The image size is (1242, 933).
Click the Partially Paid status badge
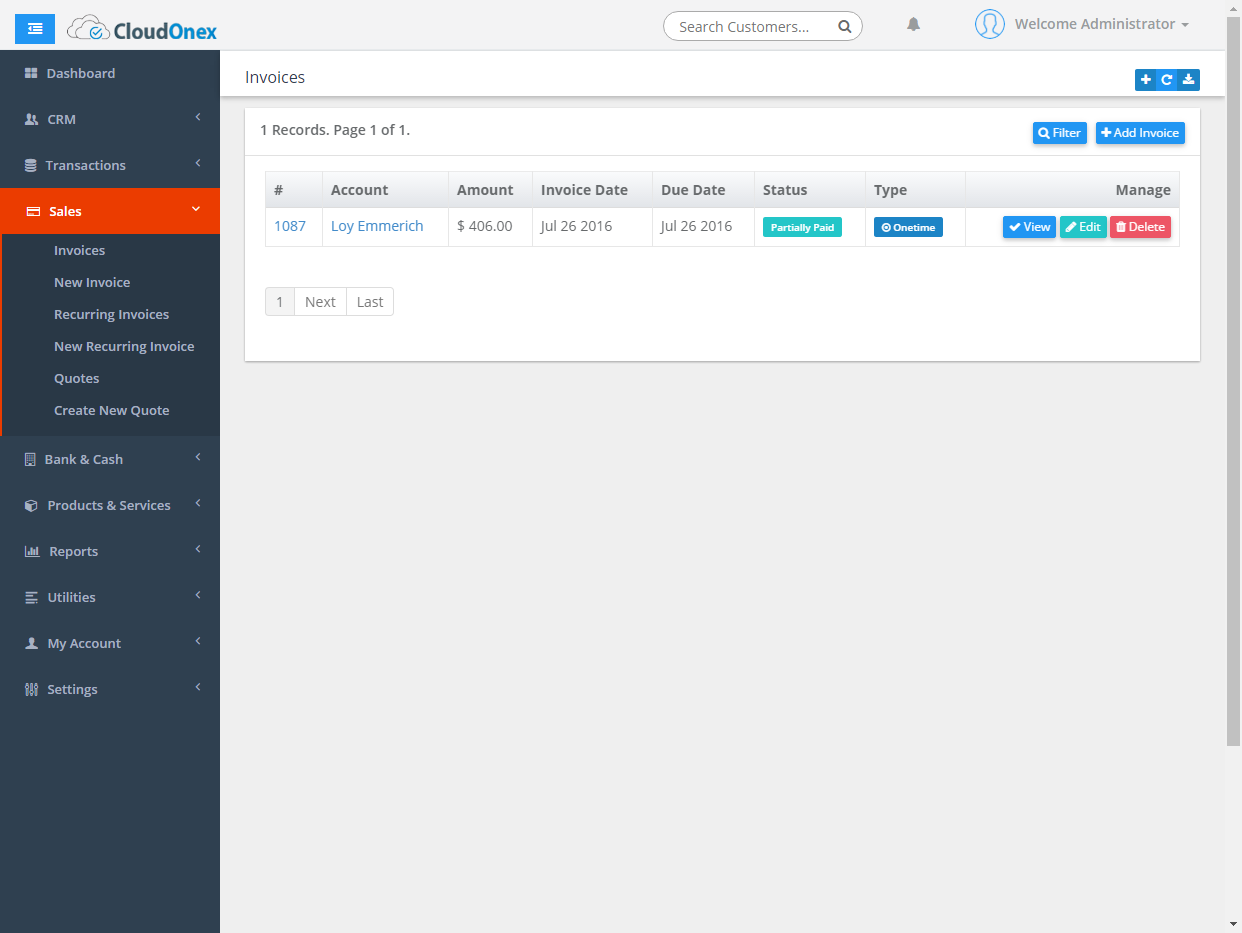click(802, 227)
